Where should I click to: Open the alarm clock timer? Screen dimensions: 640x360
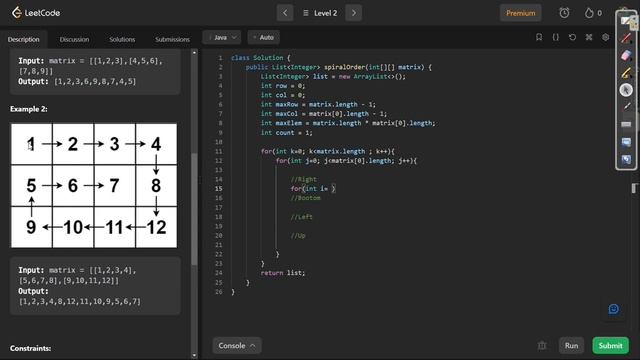coord(564,13)
